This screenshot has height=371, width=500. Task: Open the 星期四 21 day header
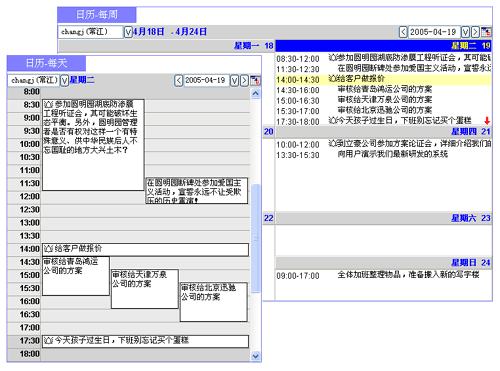pos(383,132)
